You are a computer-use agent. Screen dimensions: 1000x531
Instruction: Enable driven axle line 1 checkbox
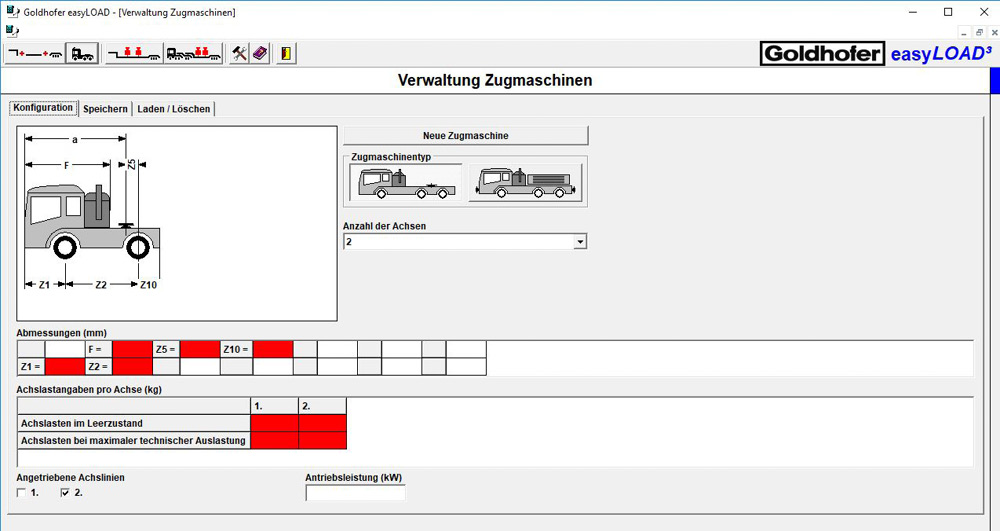click(x=22, y=493)
